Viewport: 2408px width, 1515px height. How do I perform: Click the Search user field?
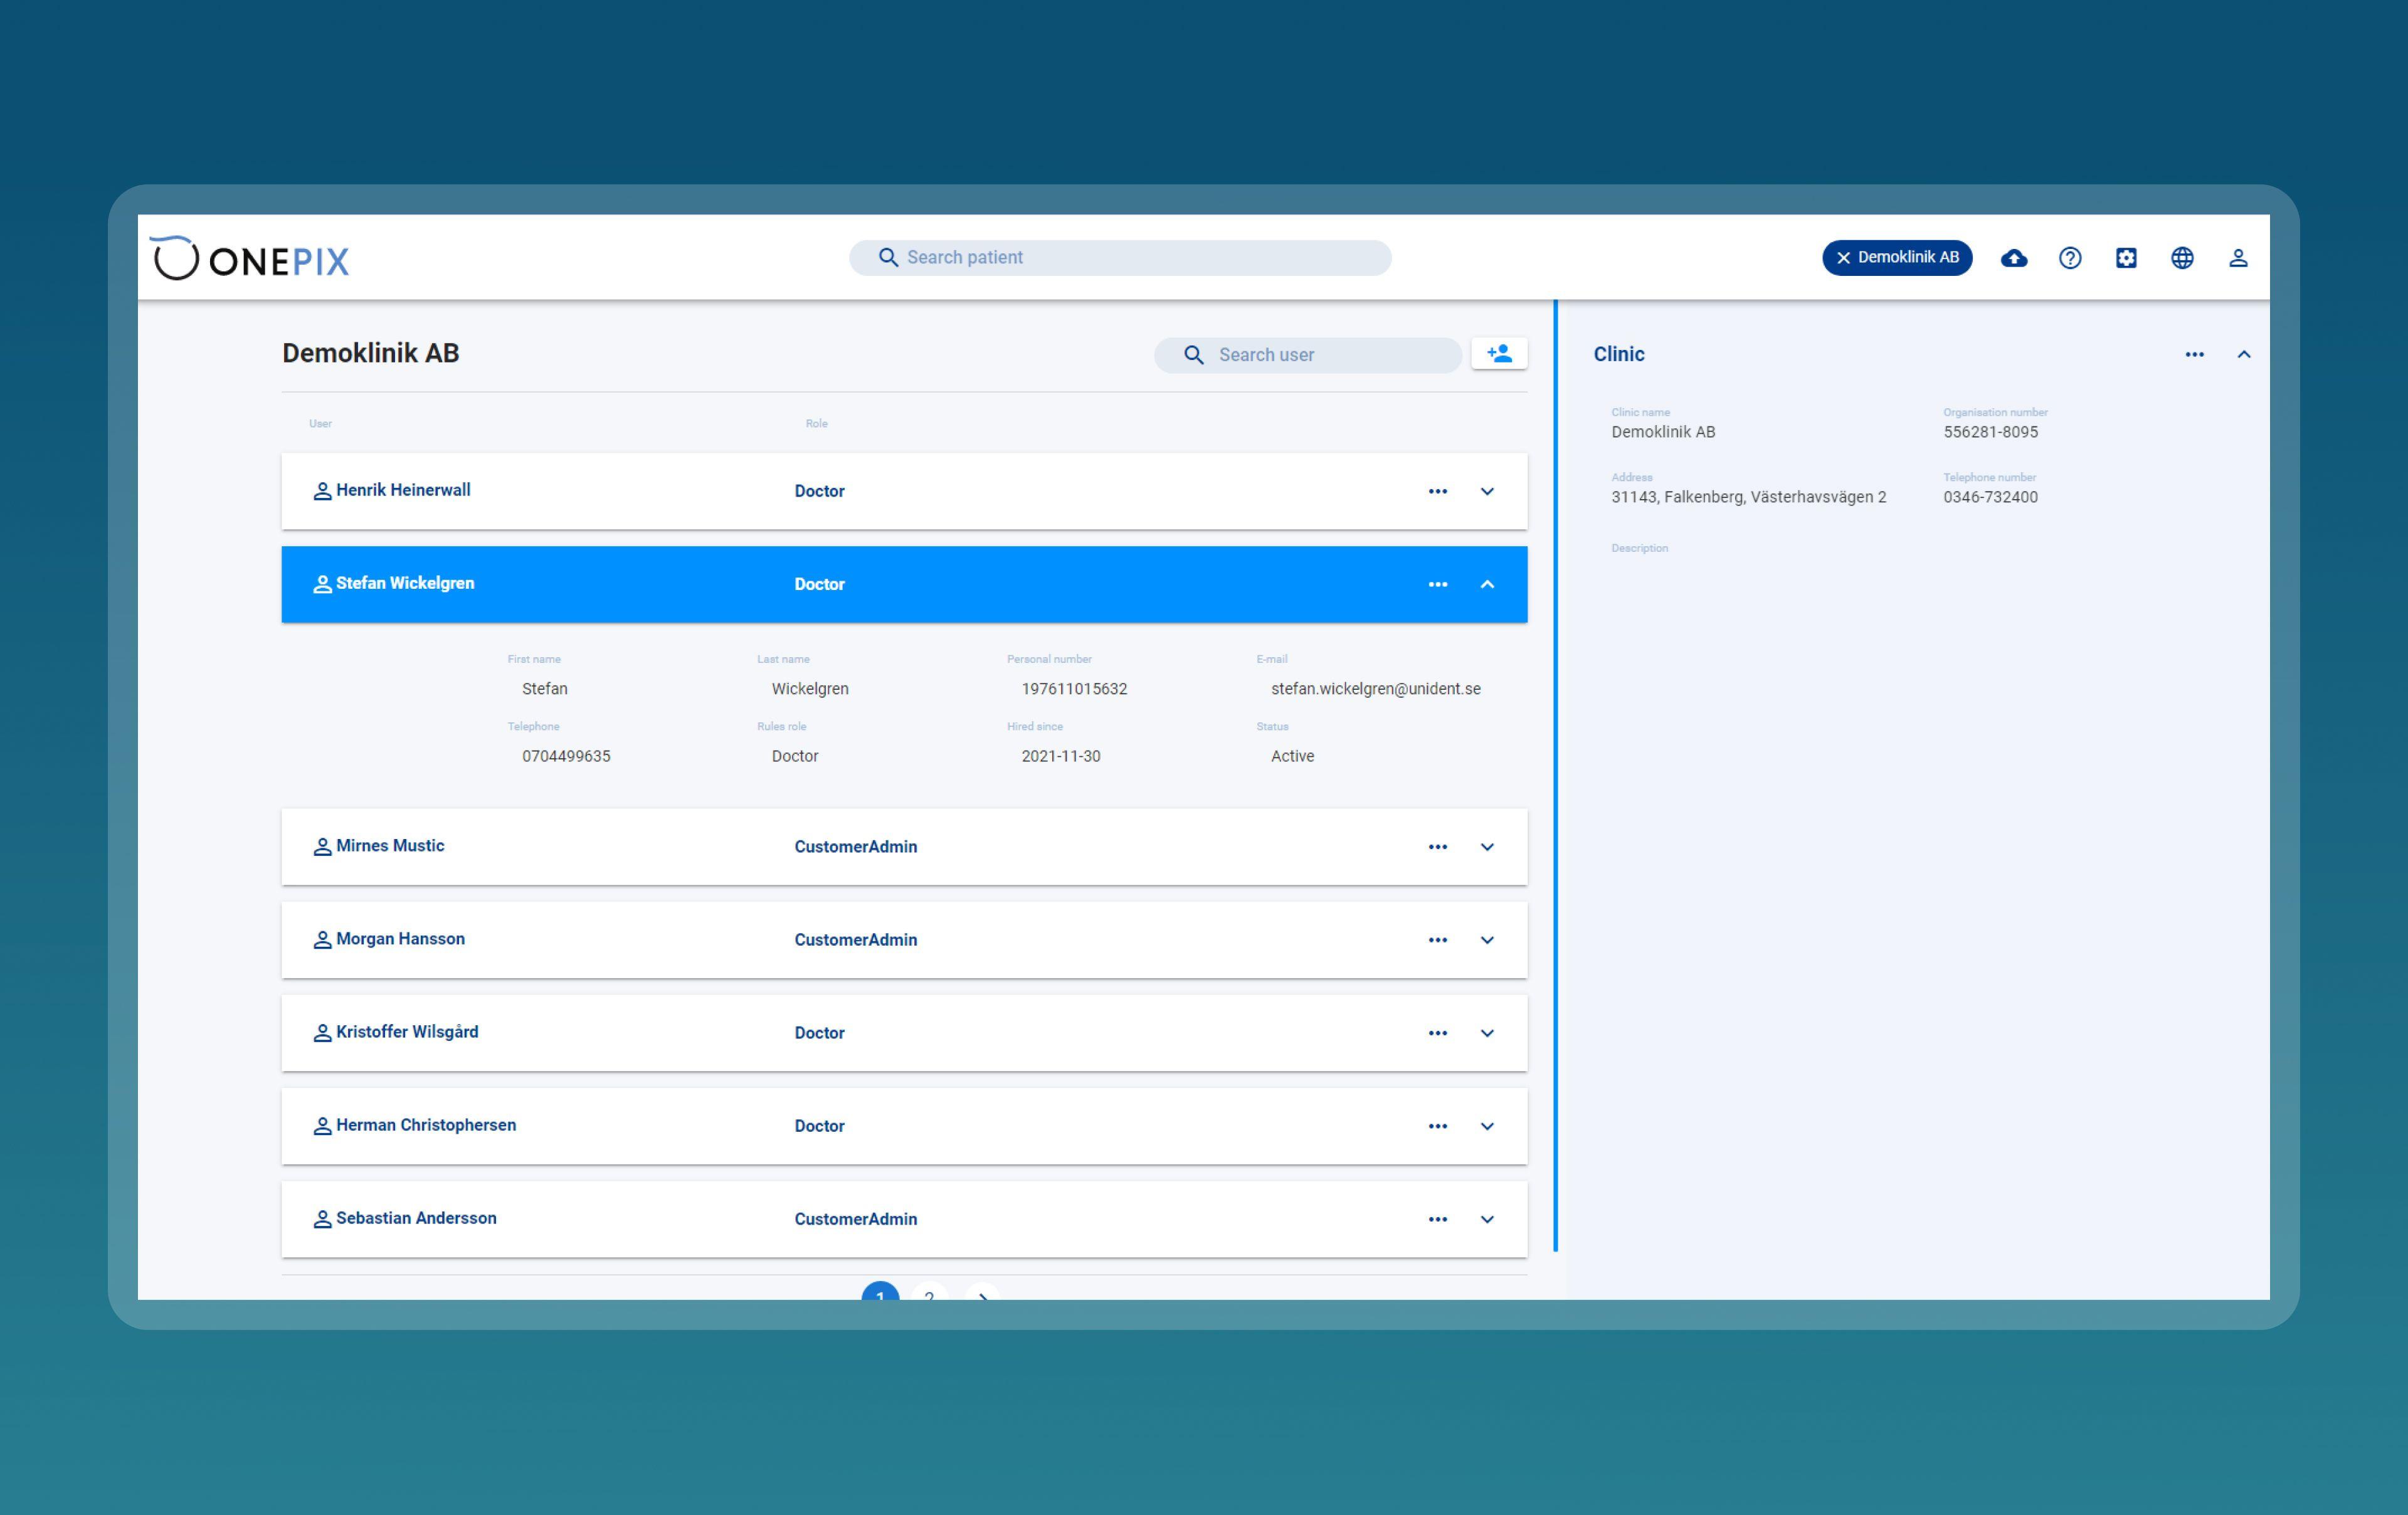[x=1308, y=355]
